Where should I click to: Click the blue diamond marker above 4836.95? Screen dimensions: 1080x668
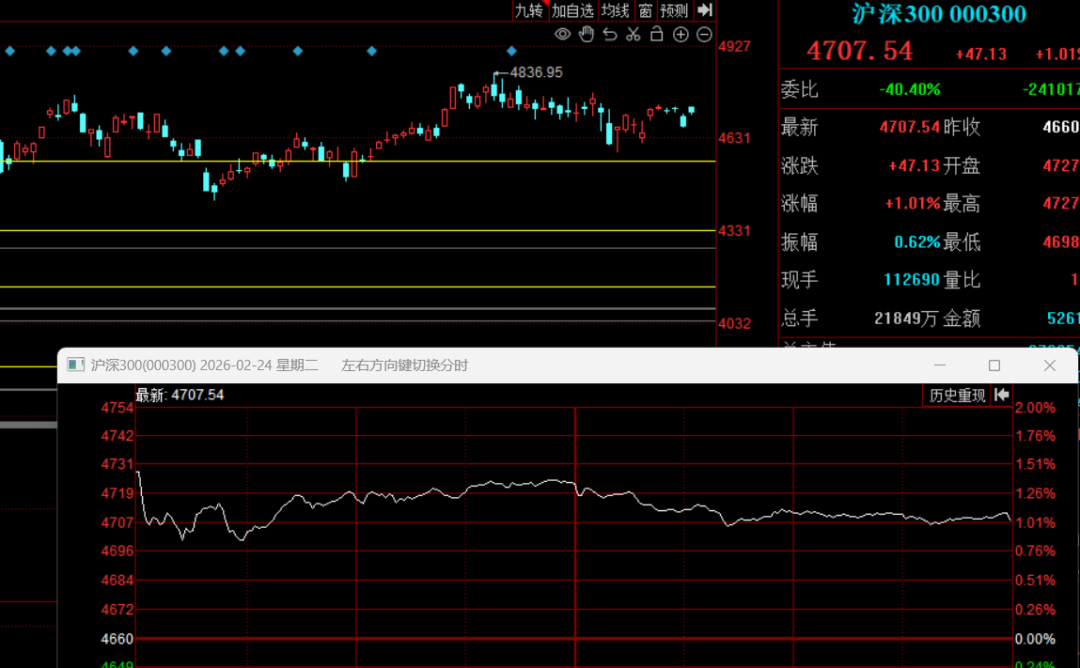click(511, 51)
